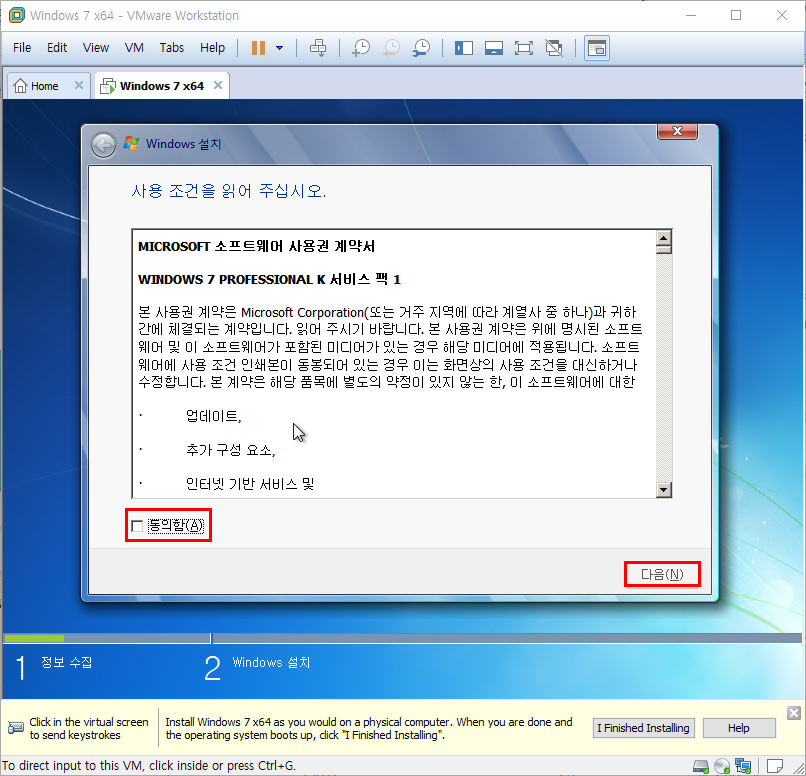Image resolution: width=806 pixels, height=776 pixels.
Task: Open the Help menu
Action: (x=212, y=48)
